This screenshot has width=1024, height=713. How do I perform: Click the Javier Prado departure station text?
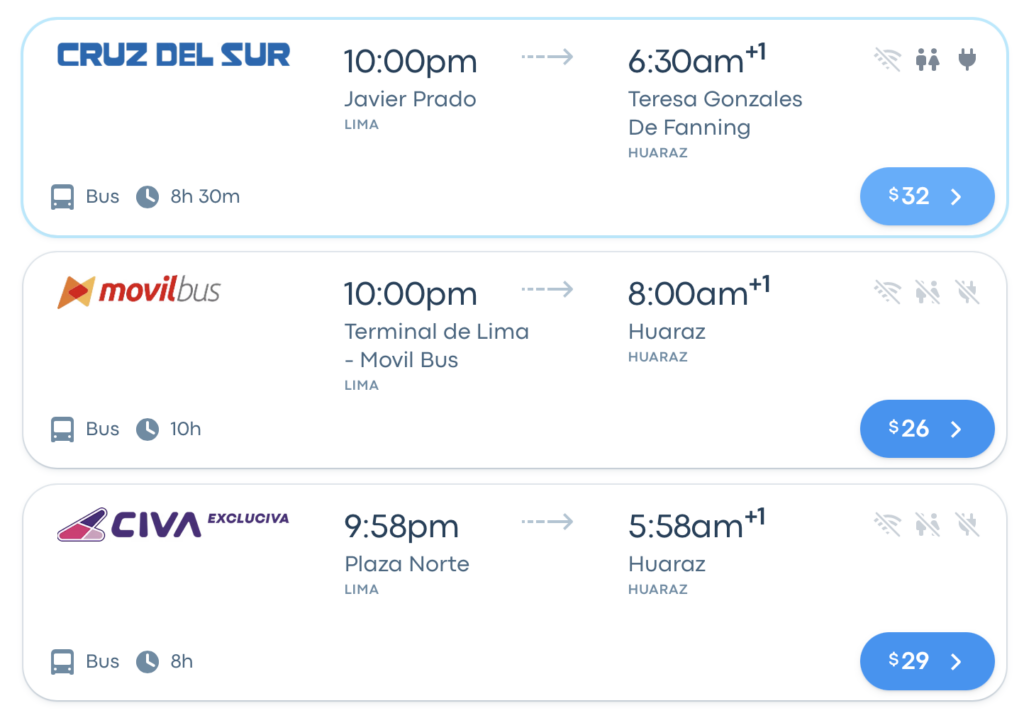(410, 99)
